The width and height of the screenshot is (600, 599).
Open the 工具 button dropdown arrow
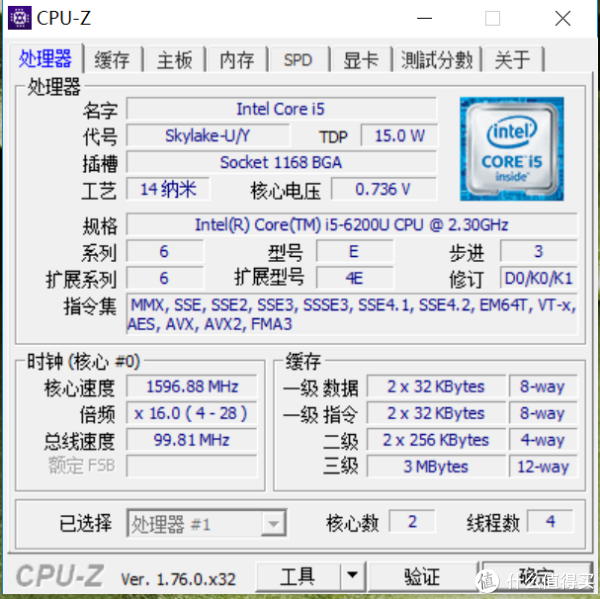coord(353,576)
